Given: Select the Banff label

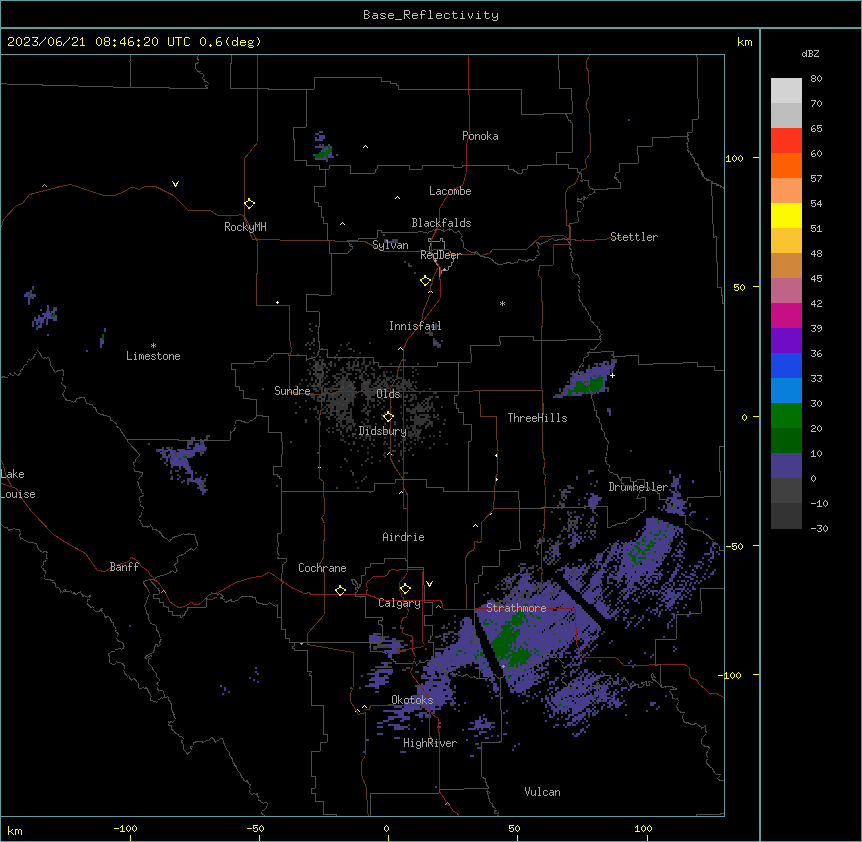Looking at the screenshot, I should coord(124,567).
